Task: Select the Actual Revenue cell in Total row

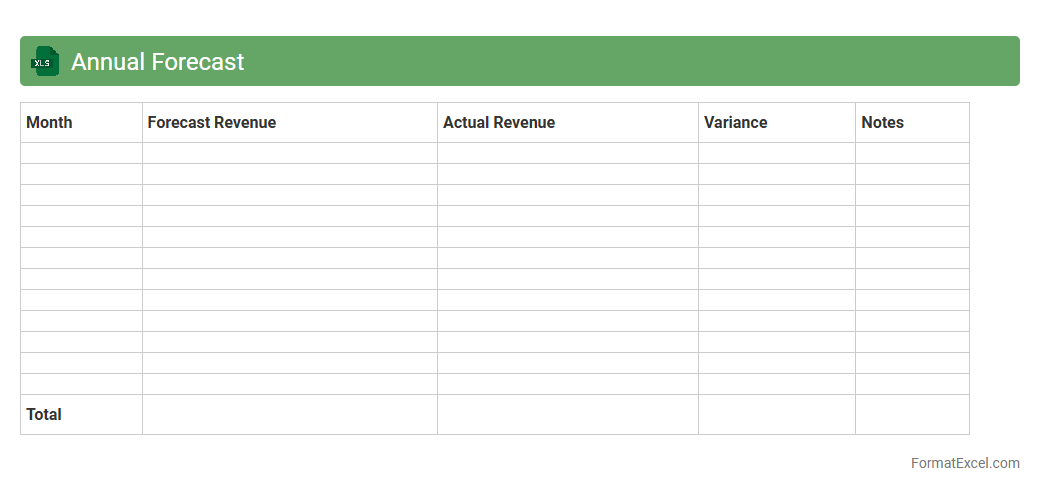Action: pyautogui.click(x=567, y=414)
